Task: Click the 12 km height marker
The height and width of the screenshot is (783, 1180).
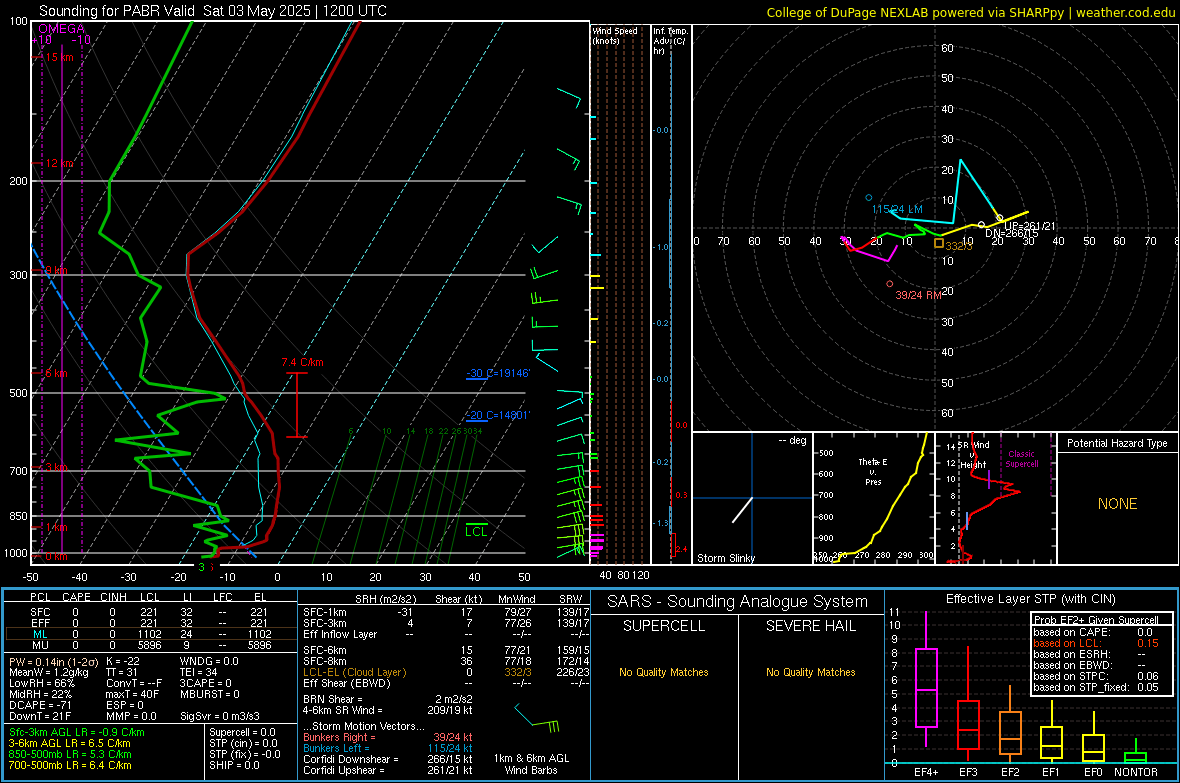Action: 59,163
